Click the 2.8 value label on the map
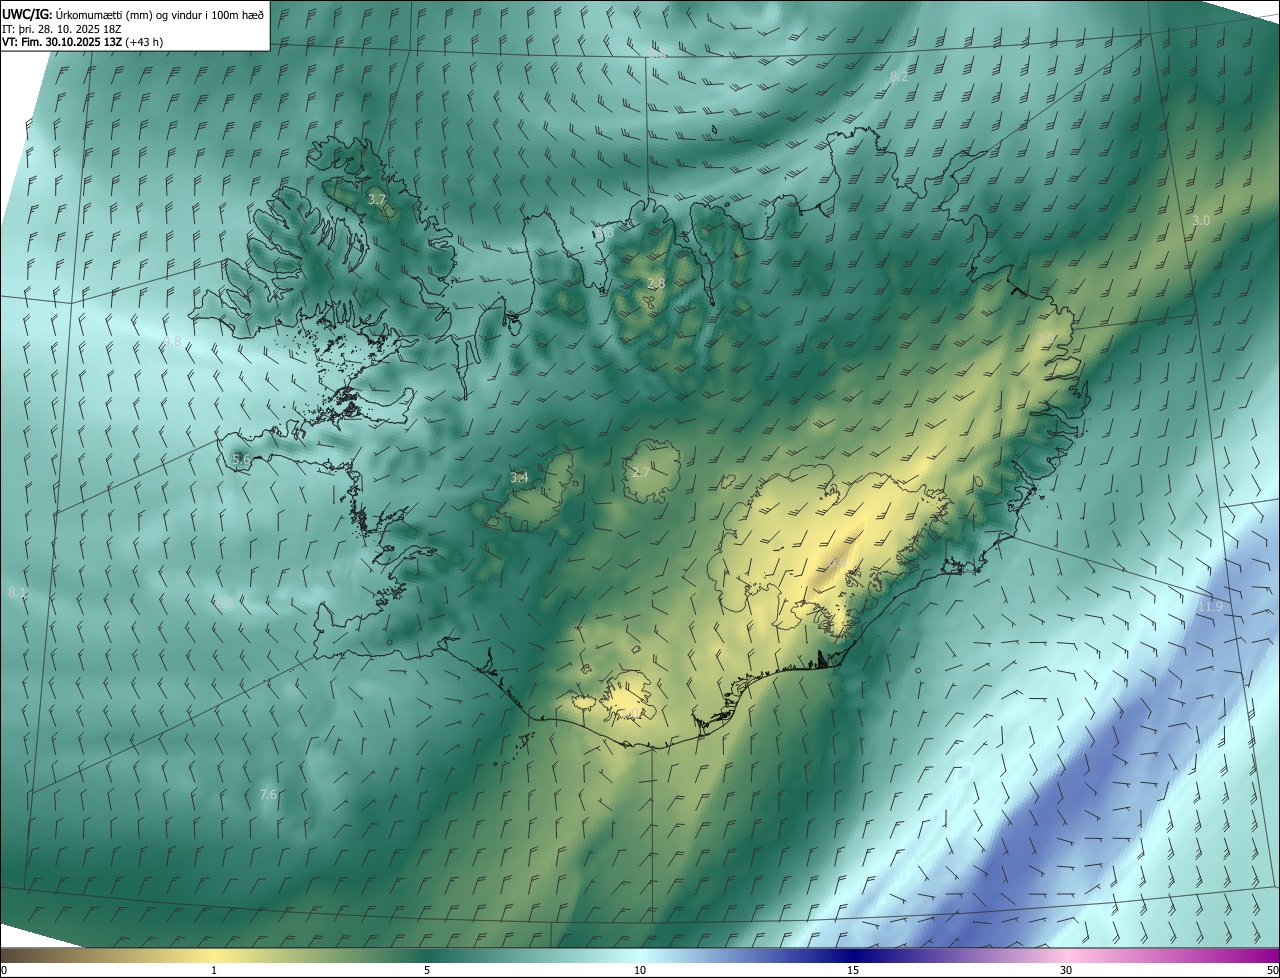The height and width of the screenshot is (978, 1280). [x=656, y=284]
